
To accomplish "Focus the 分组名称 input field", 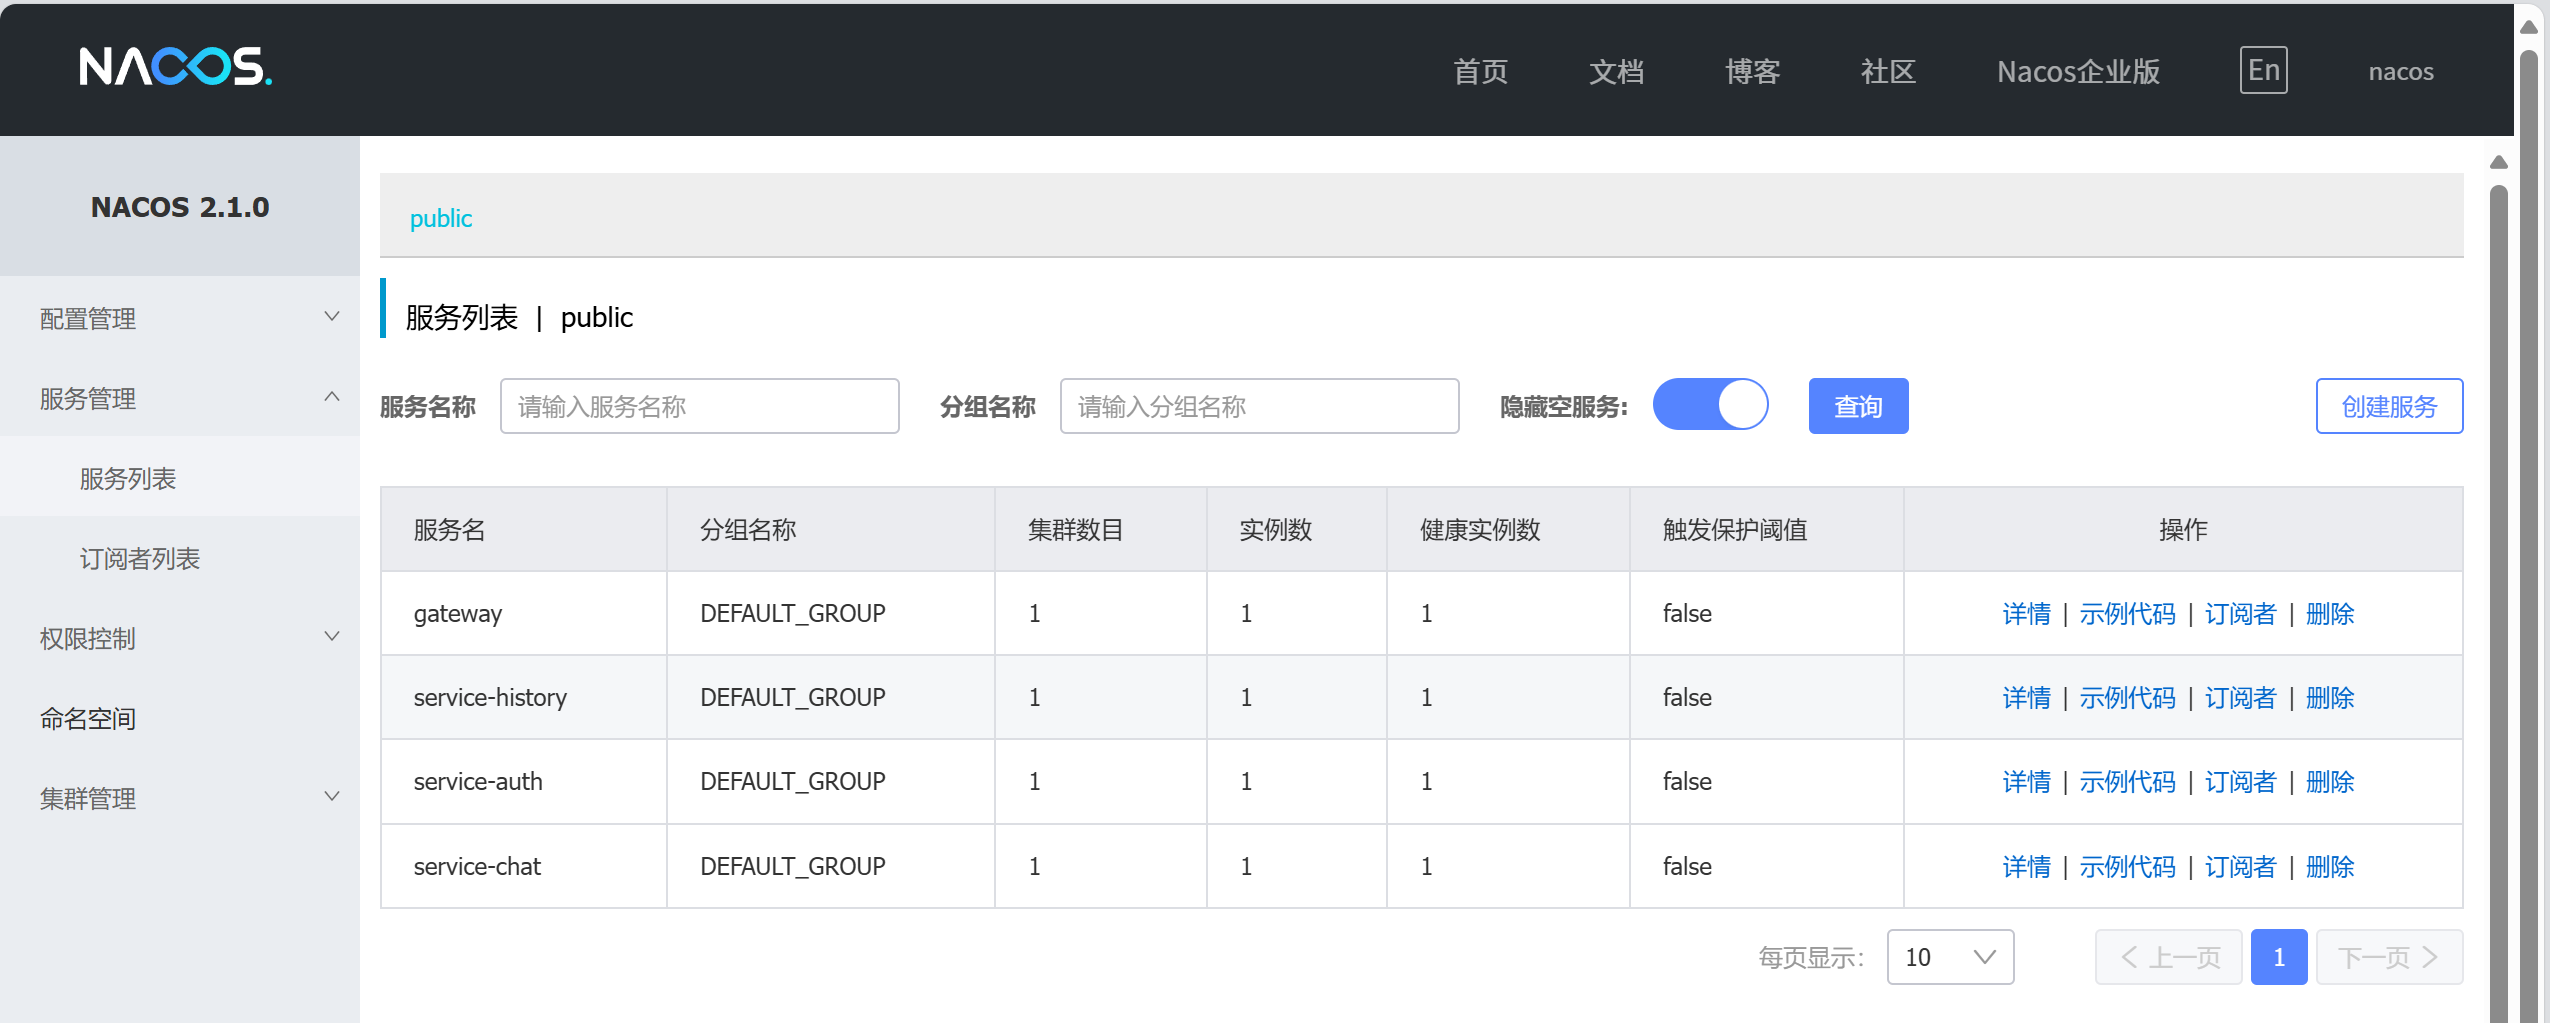I will [x=1259, y=406].
